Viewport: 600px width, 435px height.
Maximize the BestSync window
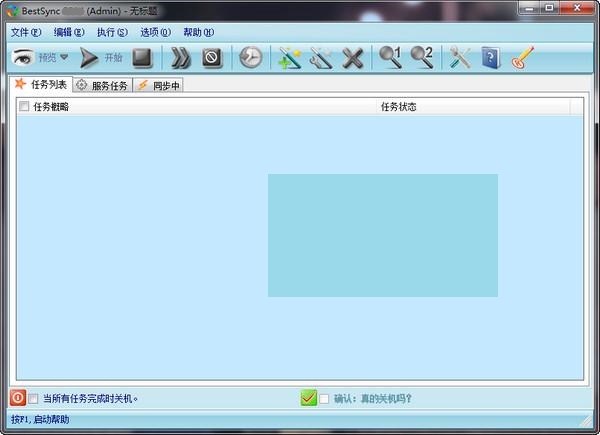[549, 8]
